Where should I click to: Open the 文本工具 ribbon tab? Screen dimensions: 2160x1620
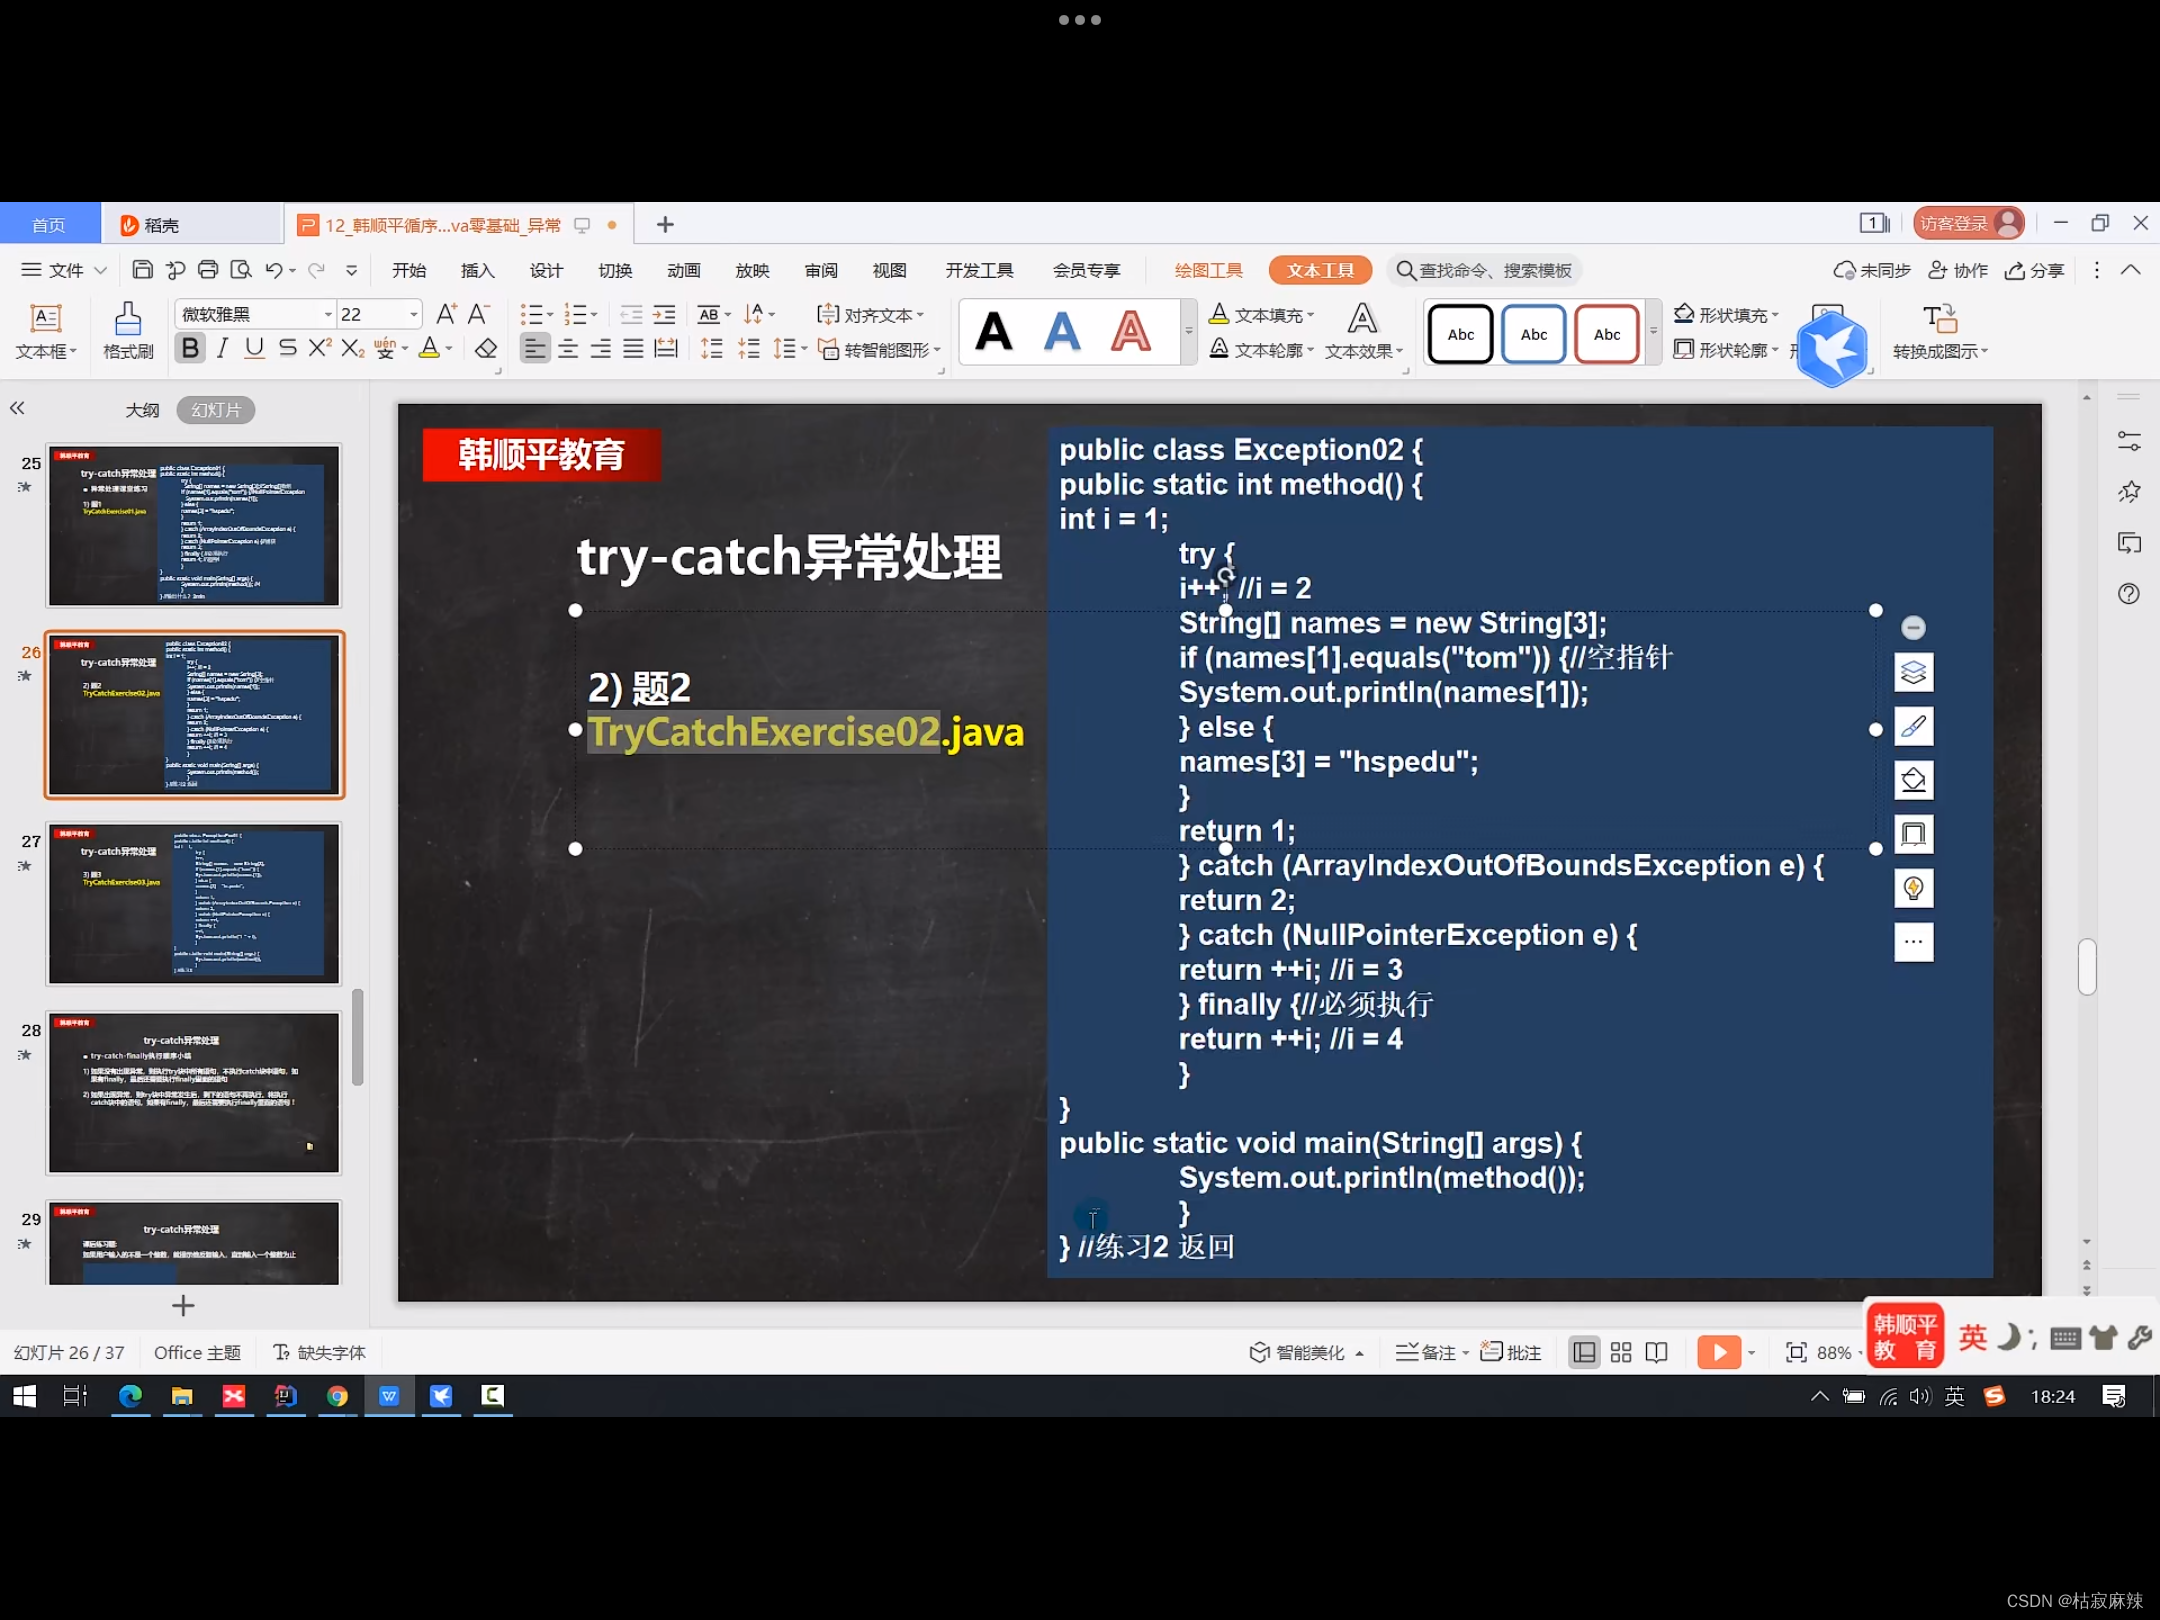coord(1320,270)
